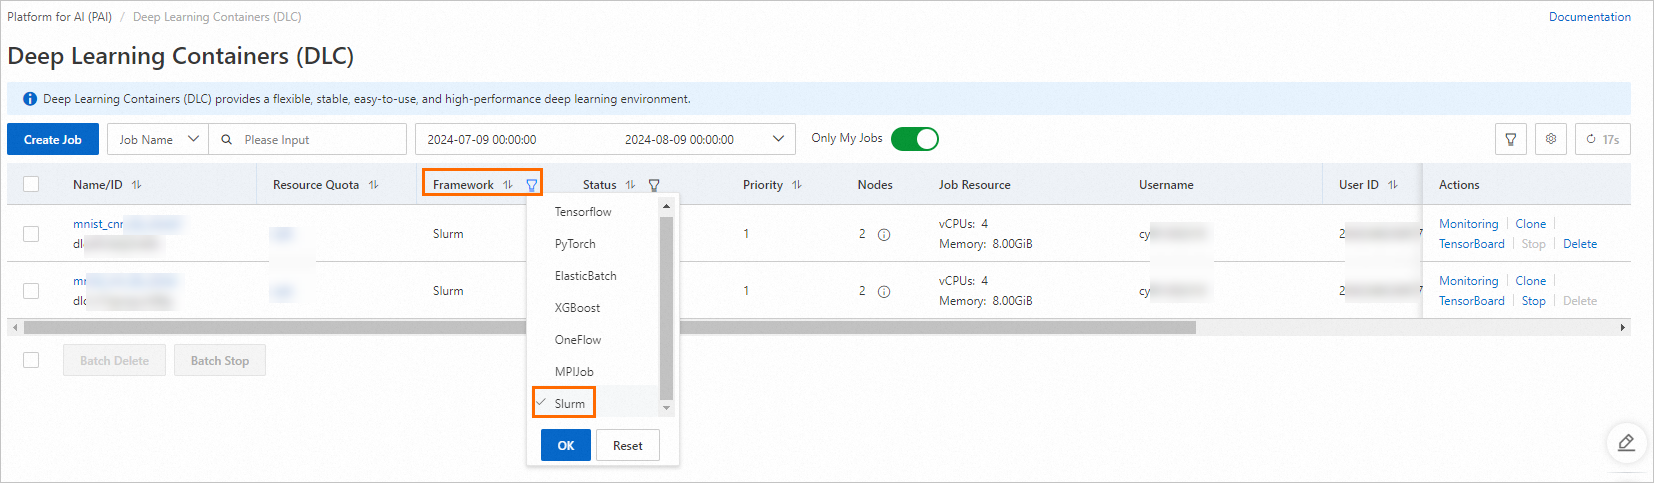Sort by Name/ID column arrows
1654x483 pixels.
coord(137,185)
